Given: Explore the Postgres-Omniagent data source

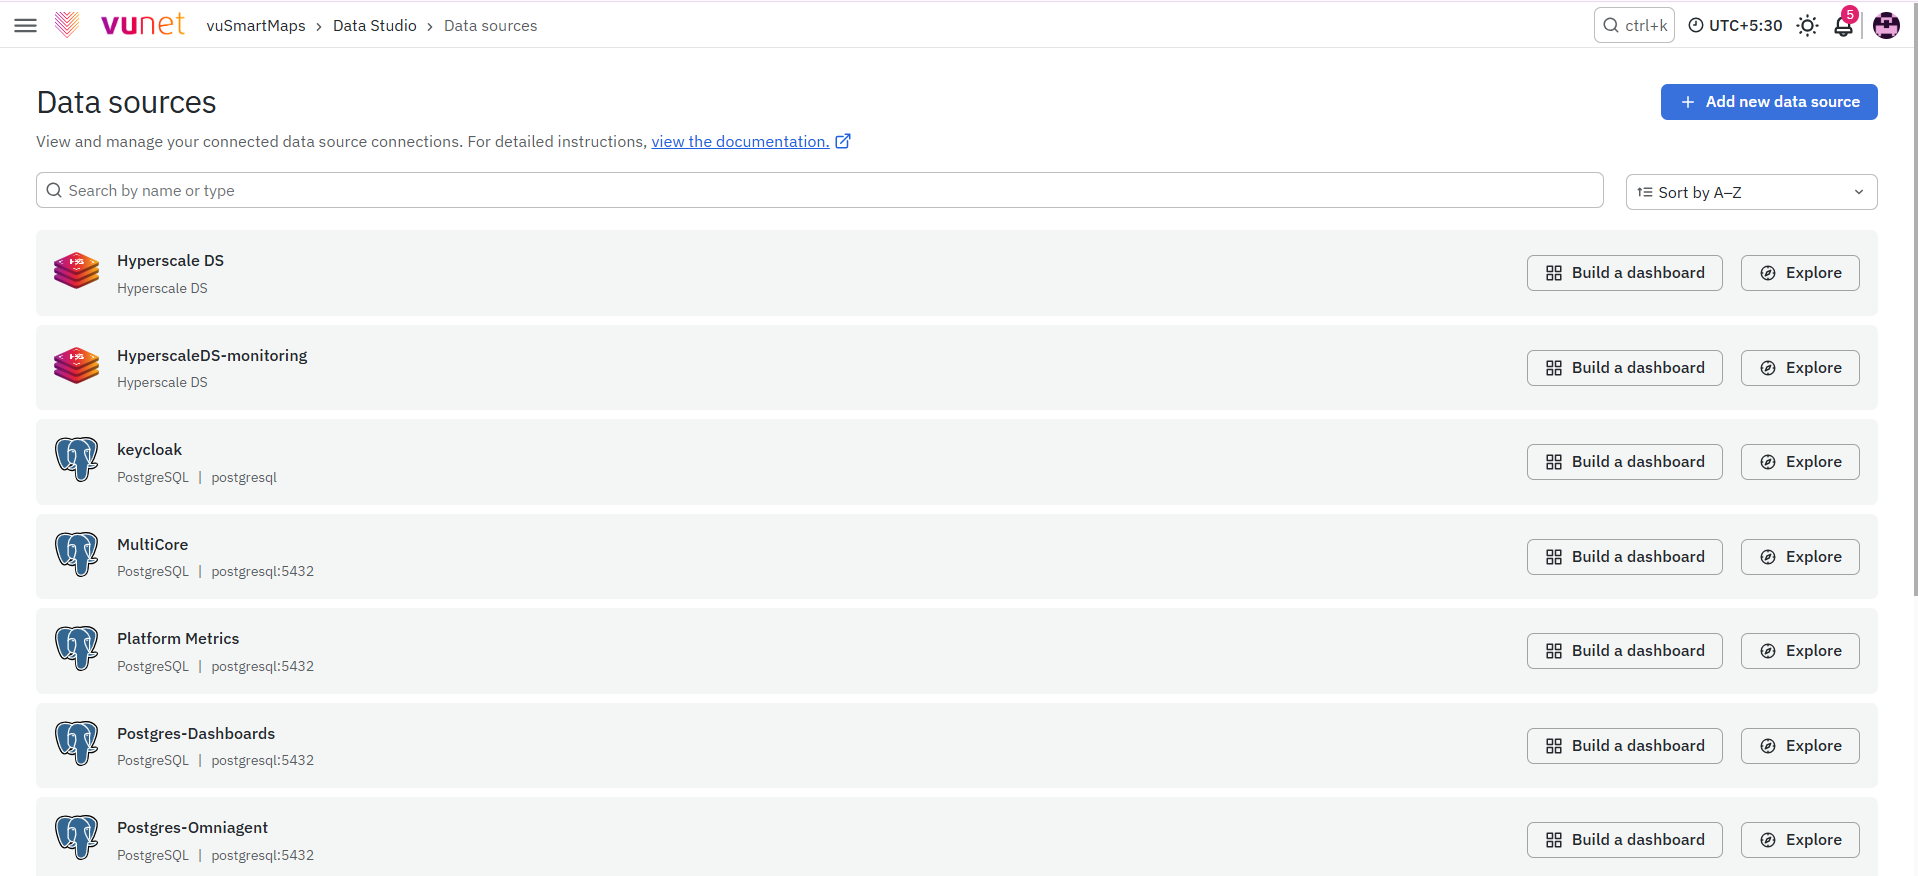Looking at the screenshot, I should pyautogui.click(x=1800, y=840).
